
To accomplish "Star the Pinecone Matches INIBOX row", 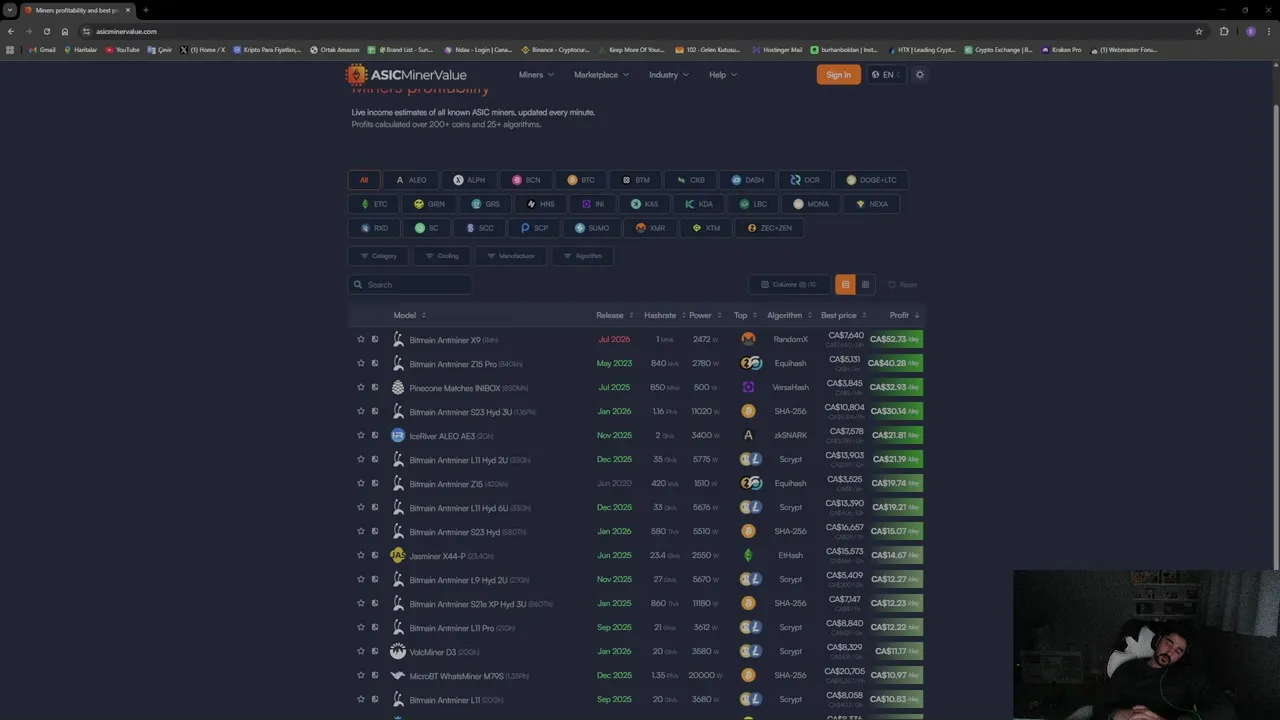I will (361, 387).
